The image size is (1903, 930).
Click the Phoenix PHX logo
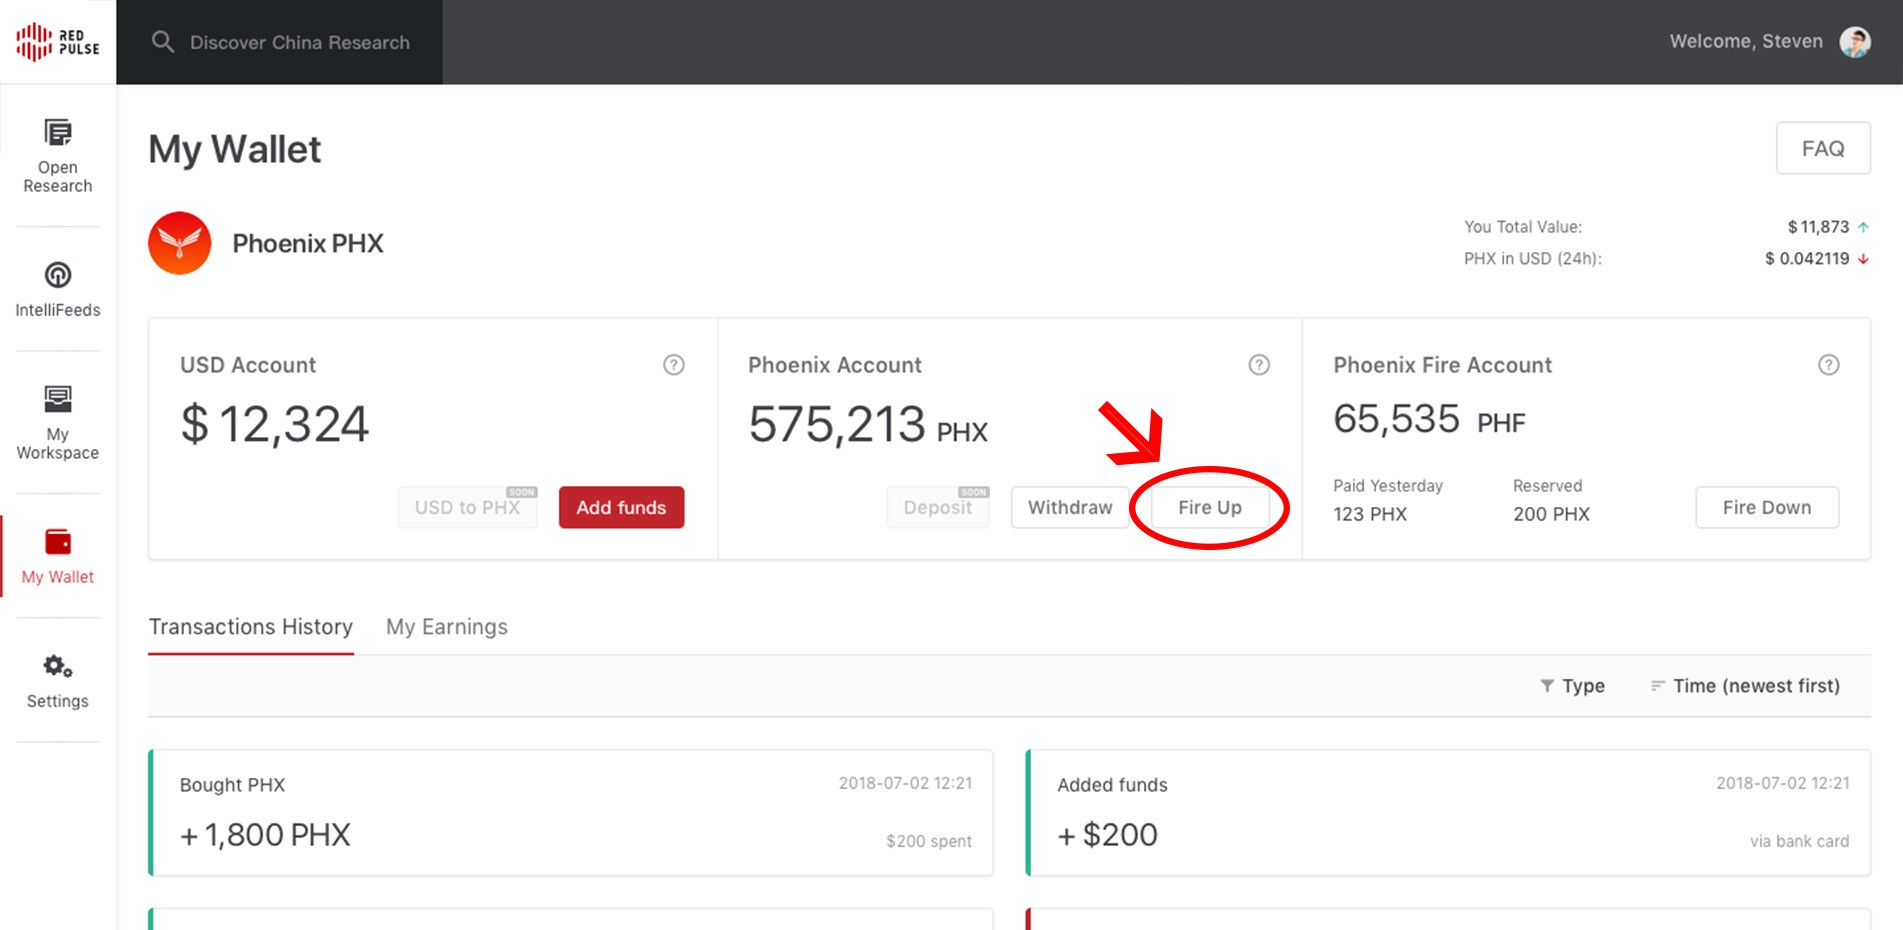pos(180,243)
